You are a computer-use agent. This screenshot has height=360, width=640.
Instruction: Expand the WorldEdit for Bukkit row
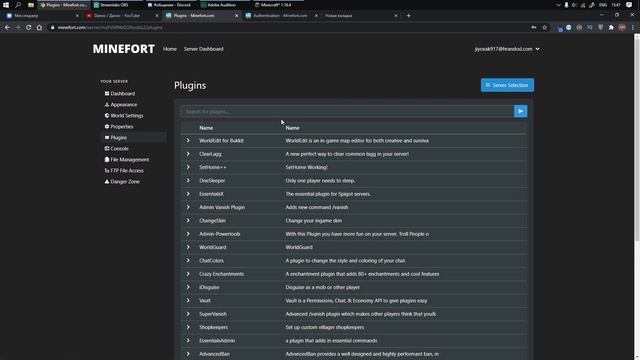pyautogui.click(x=188, y=140)
